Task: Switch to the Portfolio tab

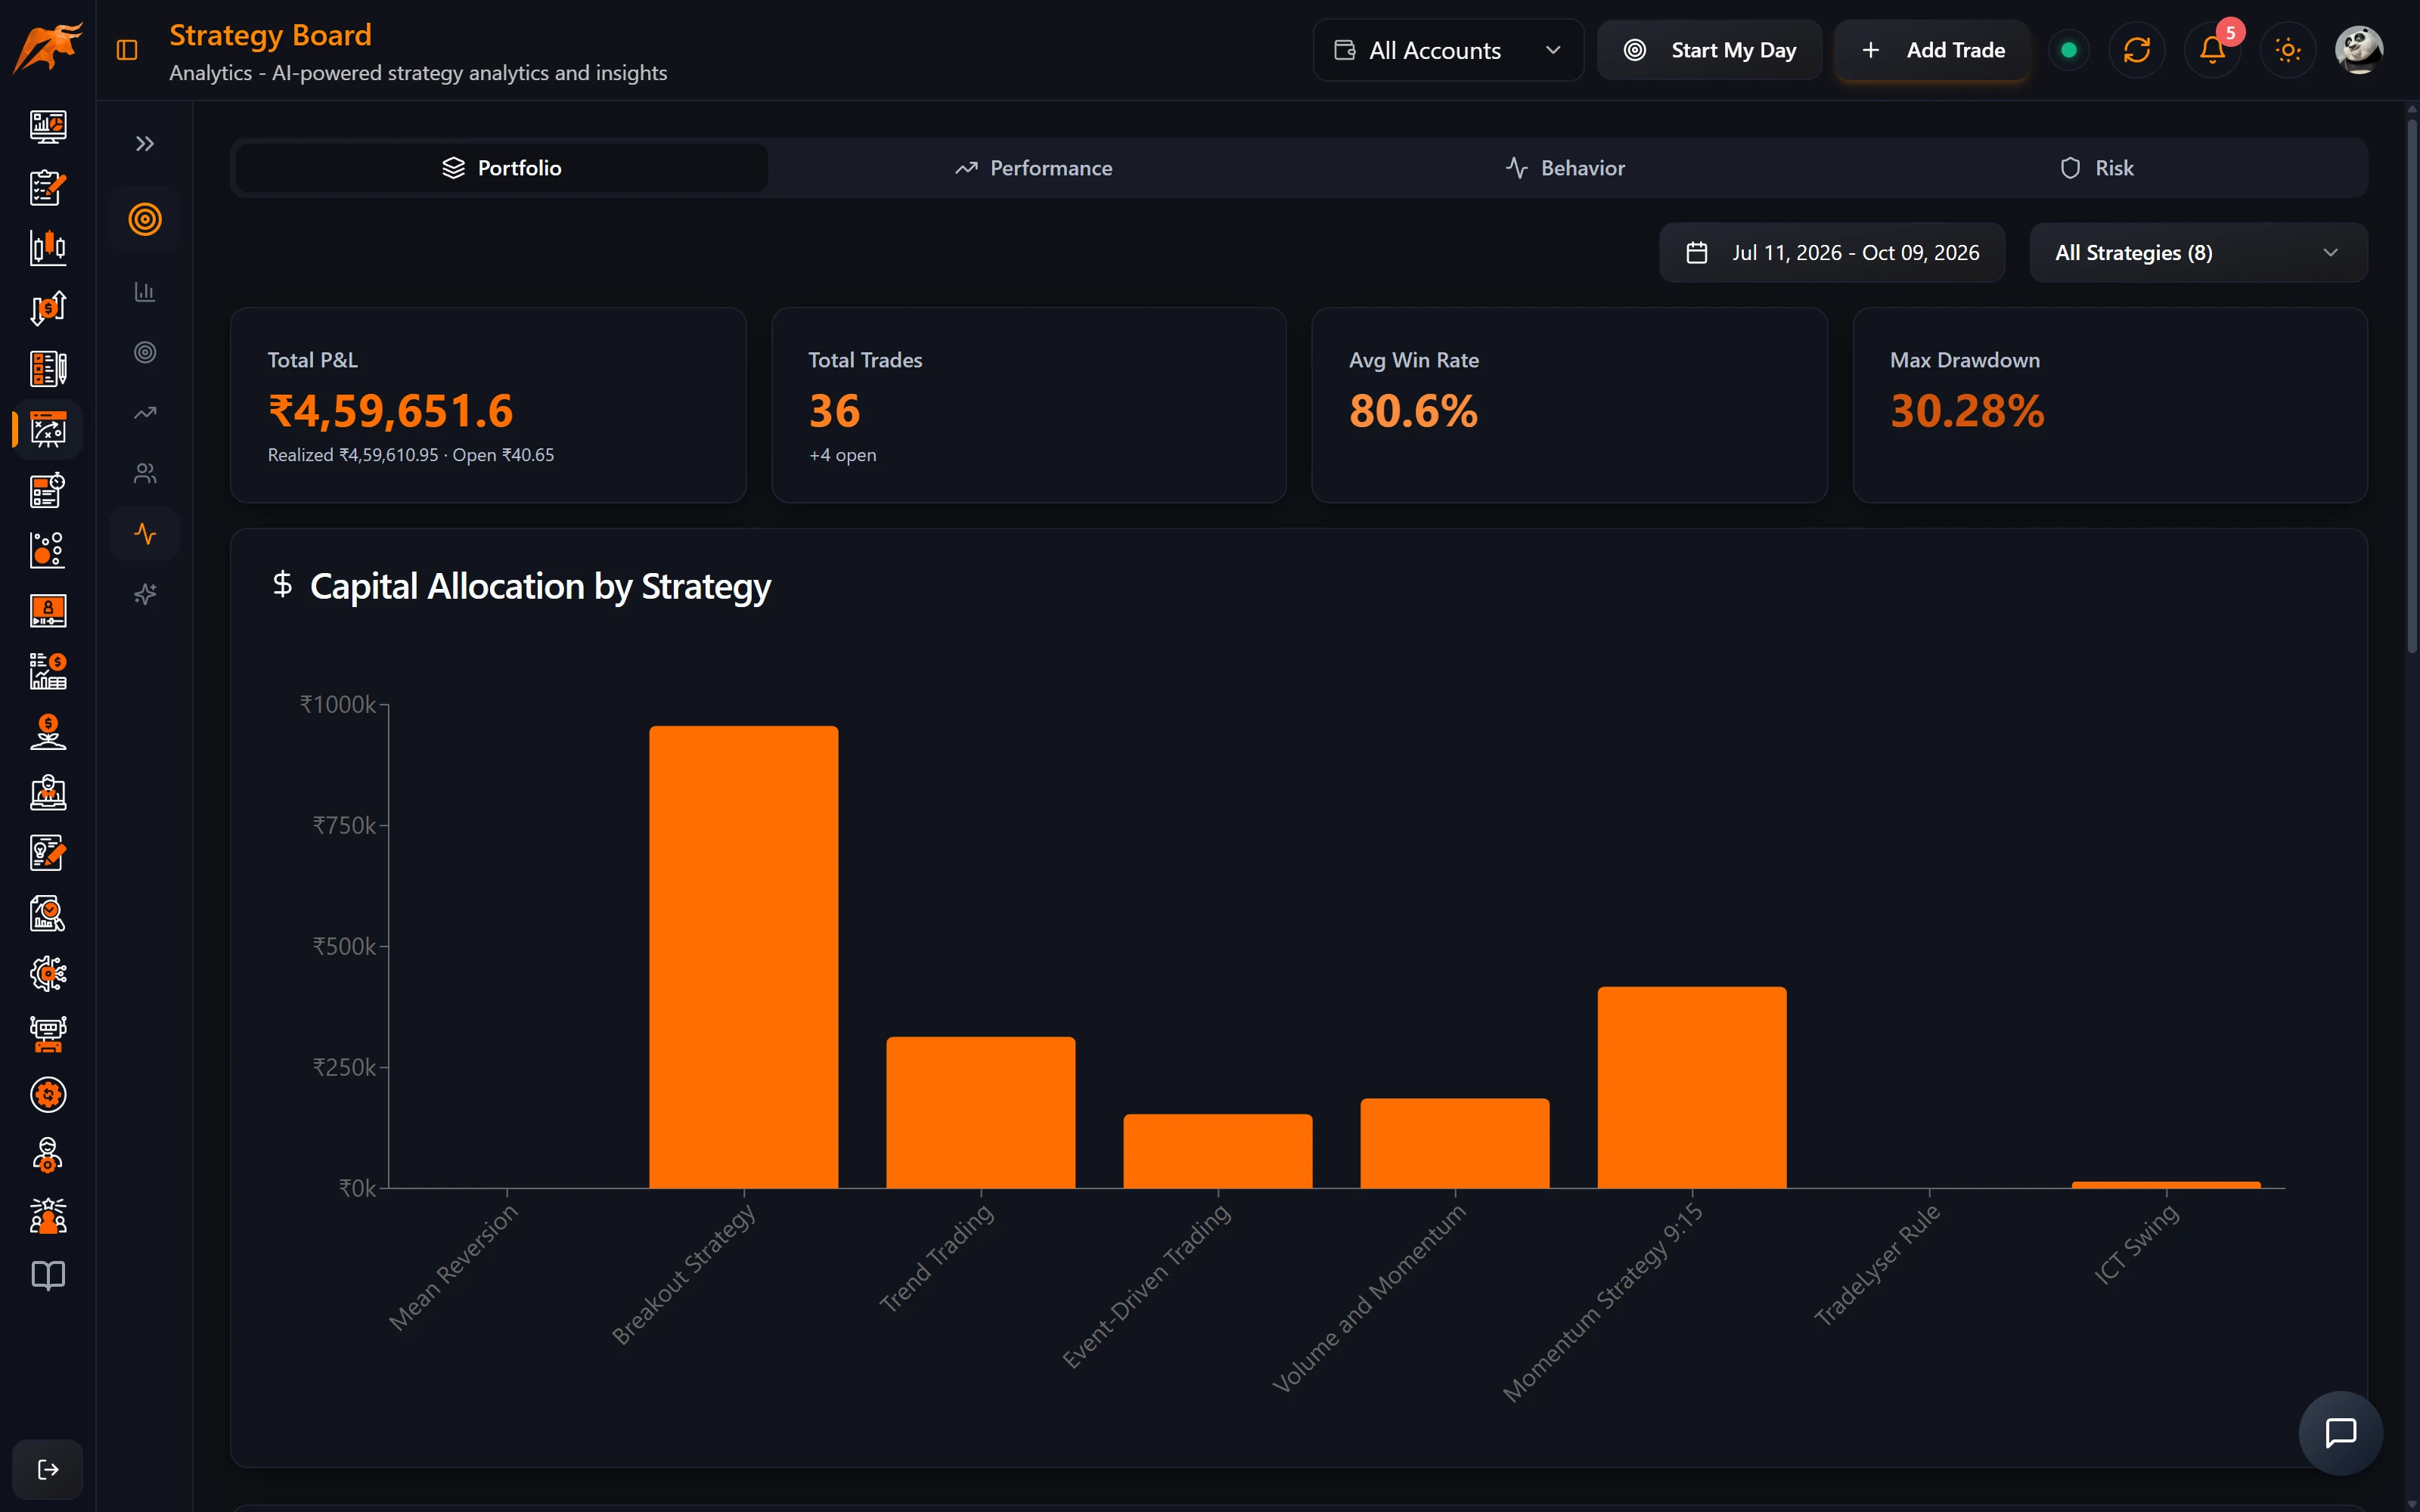Action: click(502, 168)
